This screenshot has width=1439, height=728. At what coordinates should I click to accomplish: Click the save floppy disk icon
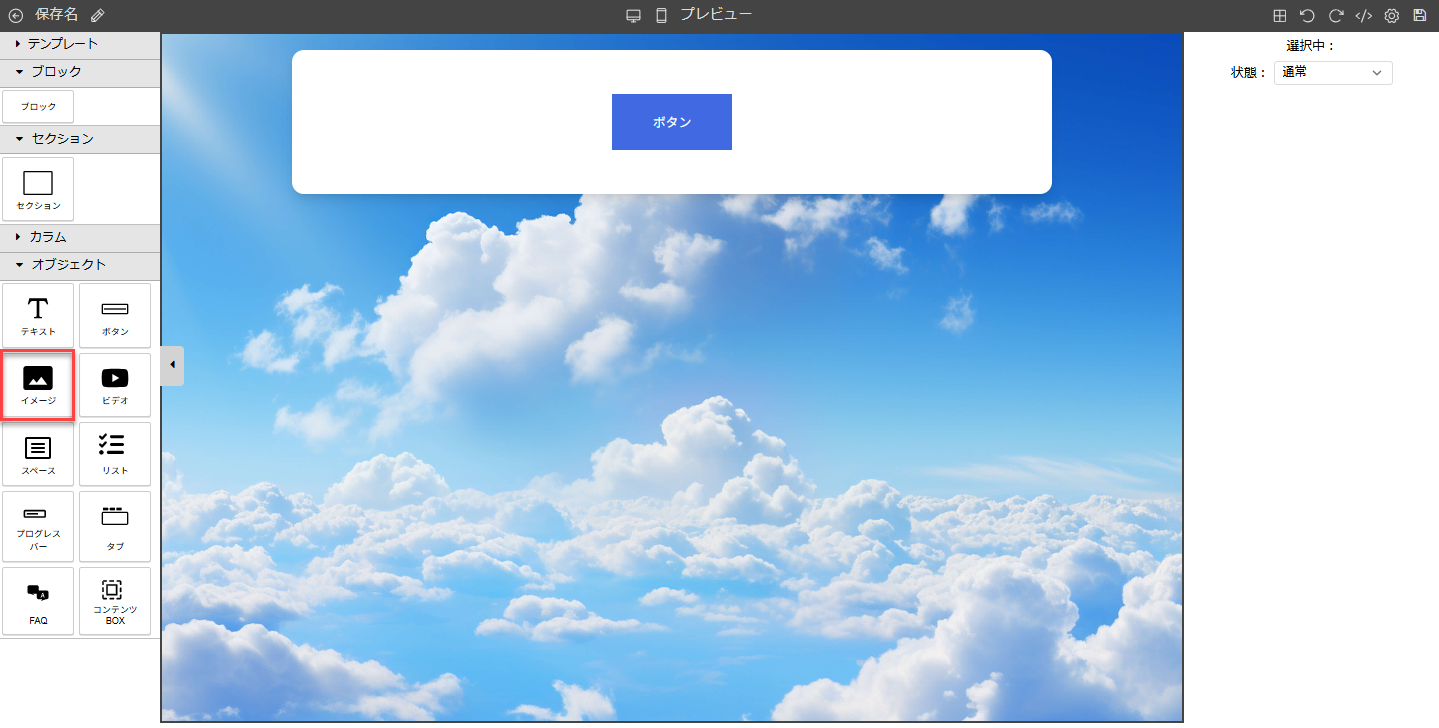1419,16
